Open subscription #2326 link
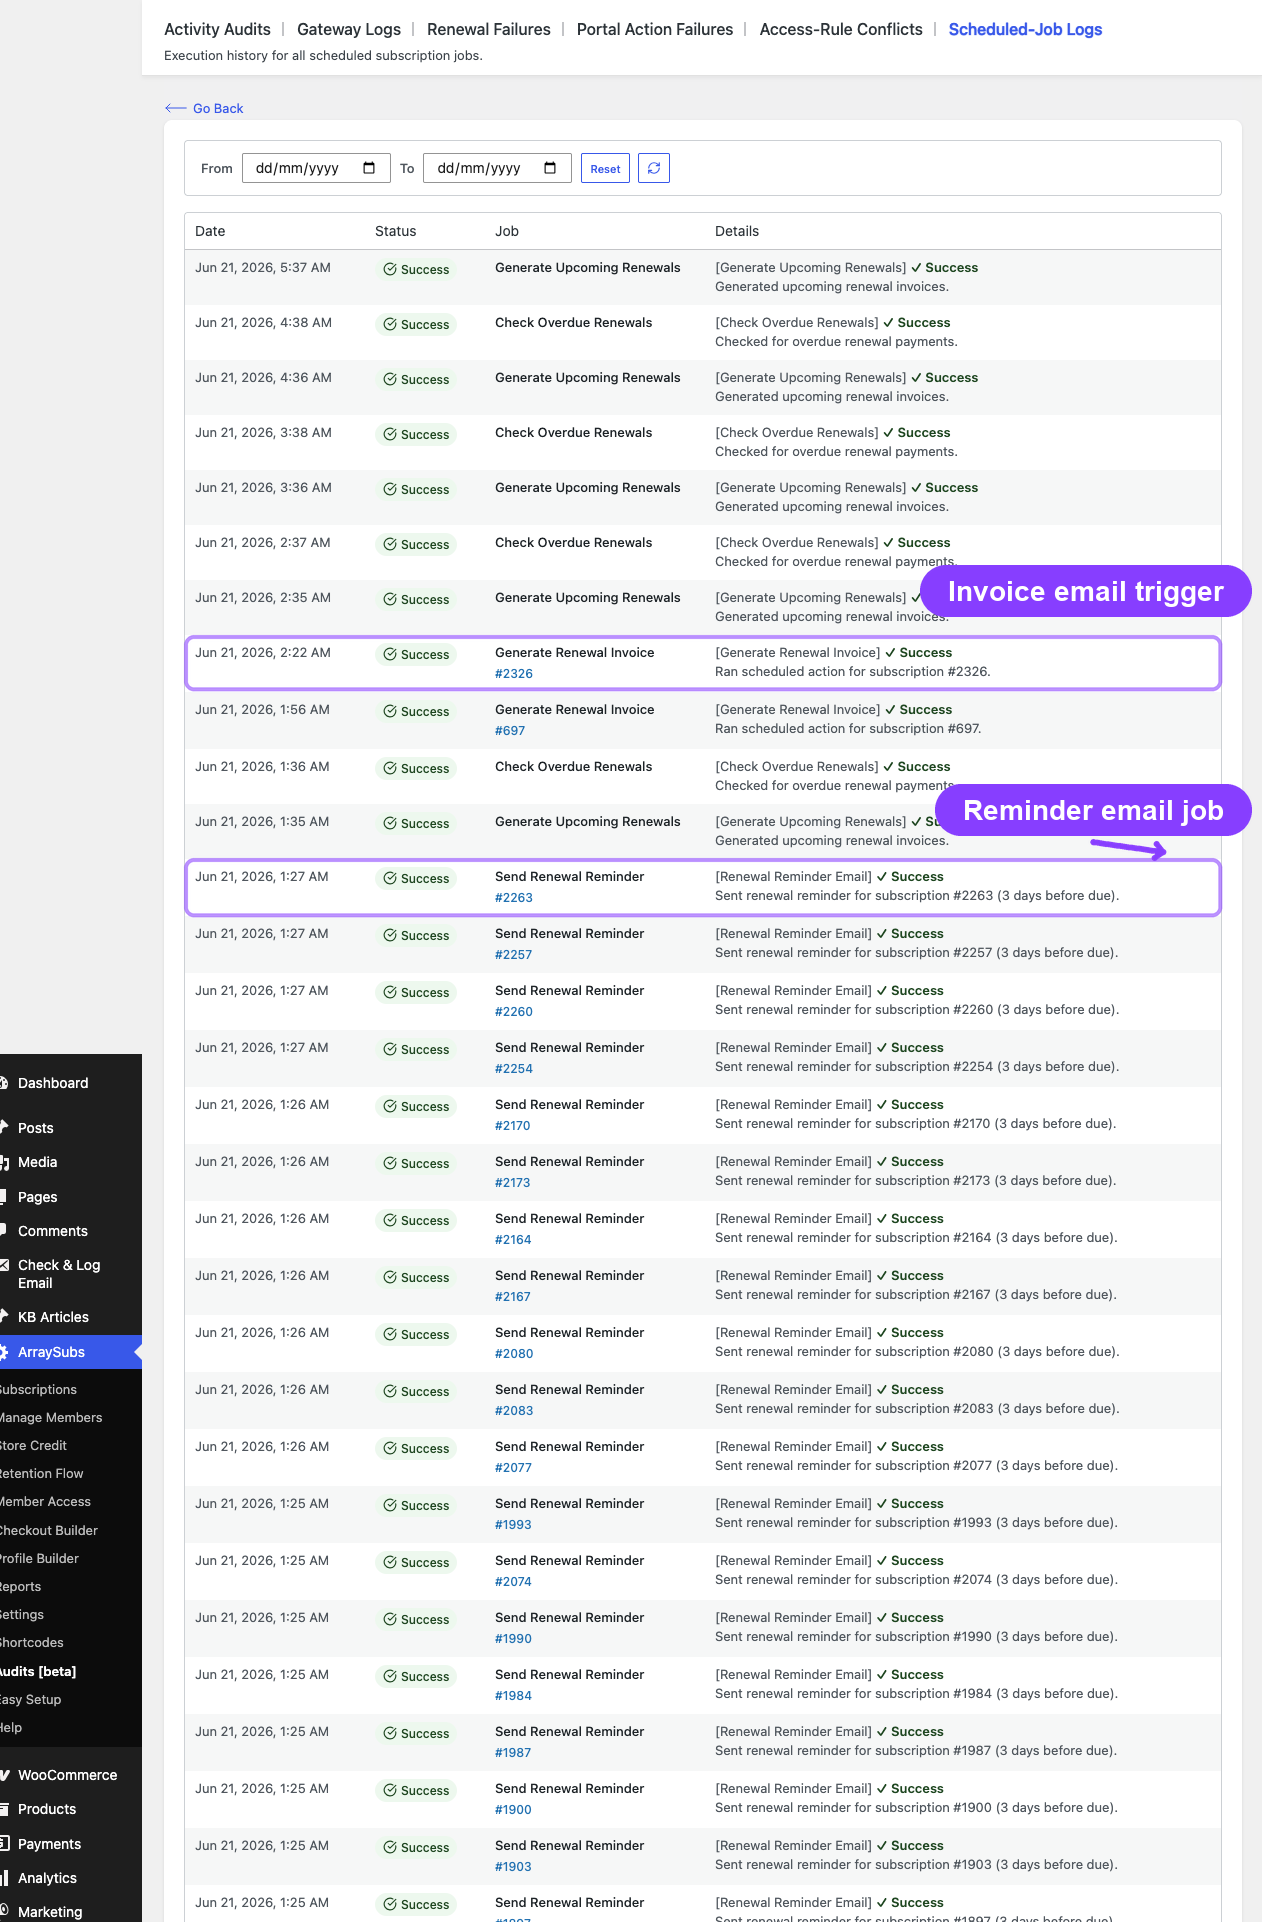1262x1922 pixels. click(x=514, y=673)
